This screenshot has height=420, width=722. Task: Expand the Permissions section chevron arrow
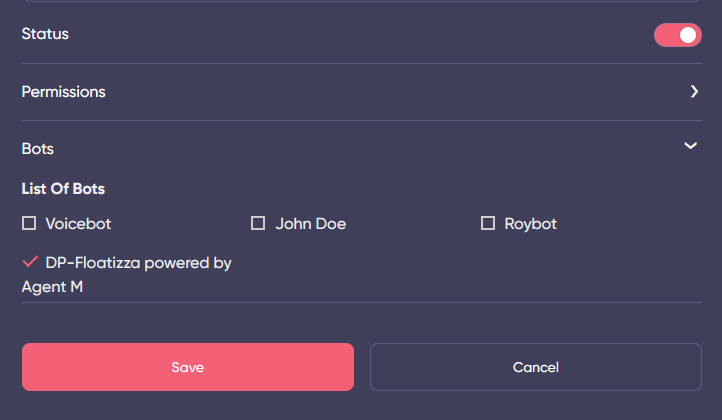[x=694, y=91]
